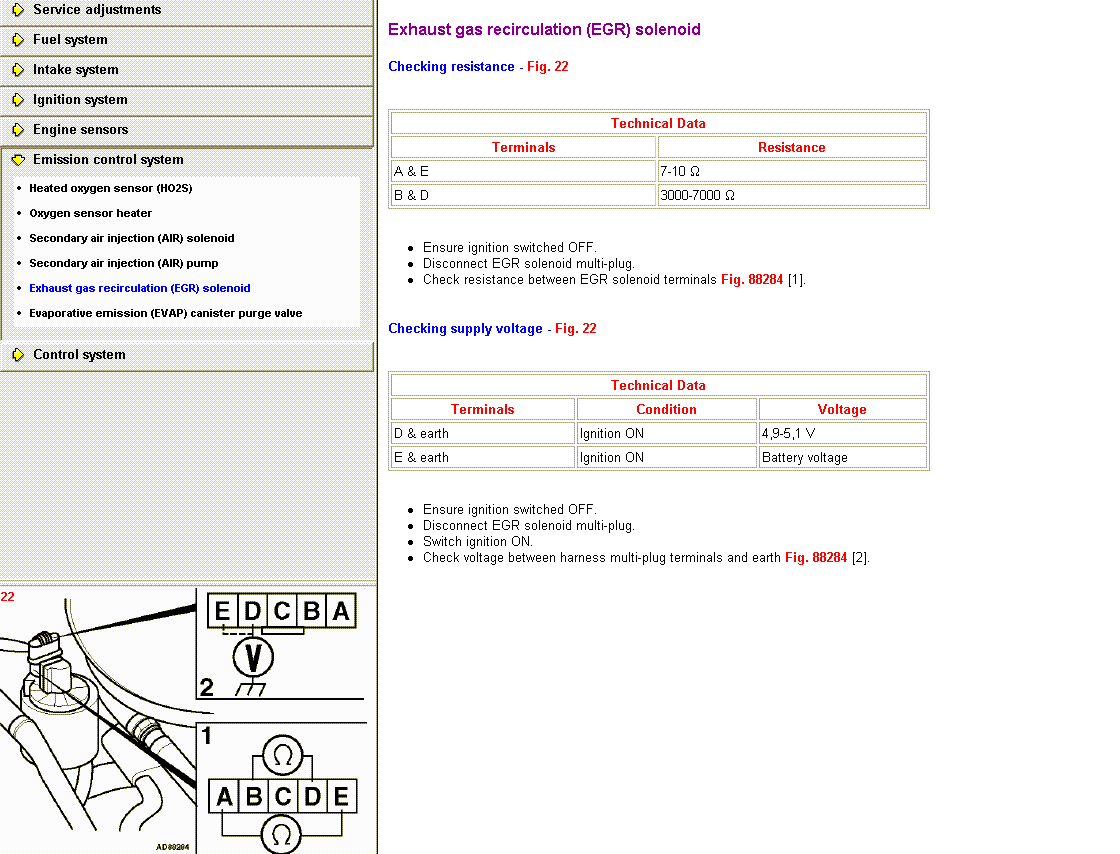This screenshot has height=854, width=1120.
Task: Click Fig. 22 link next to Checking resistance
Action: point(547,67)
